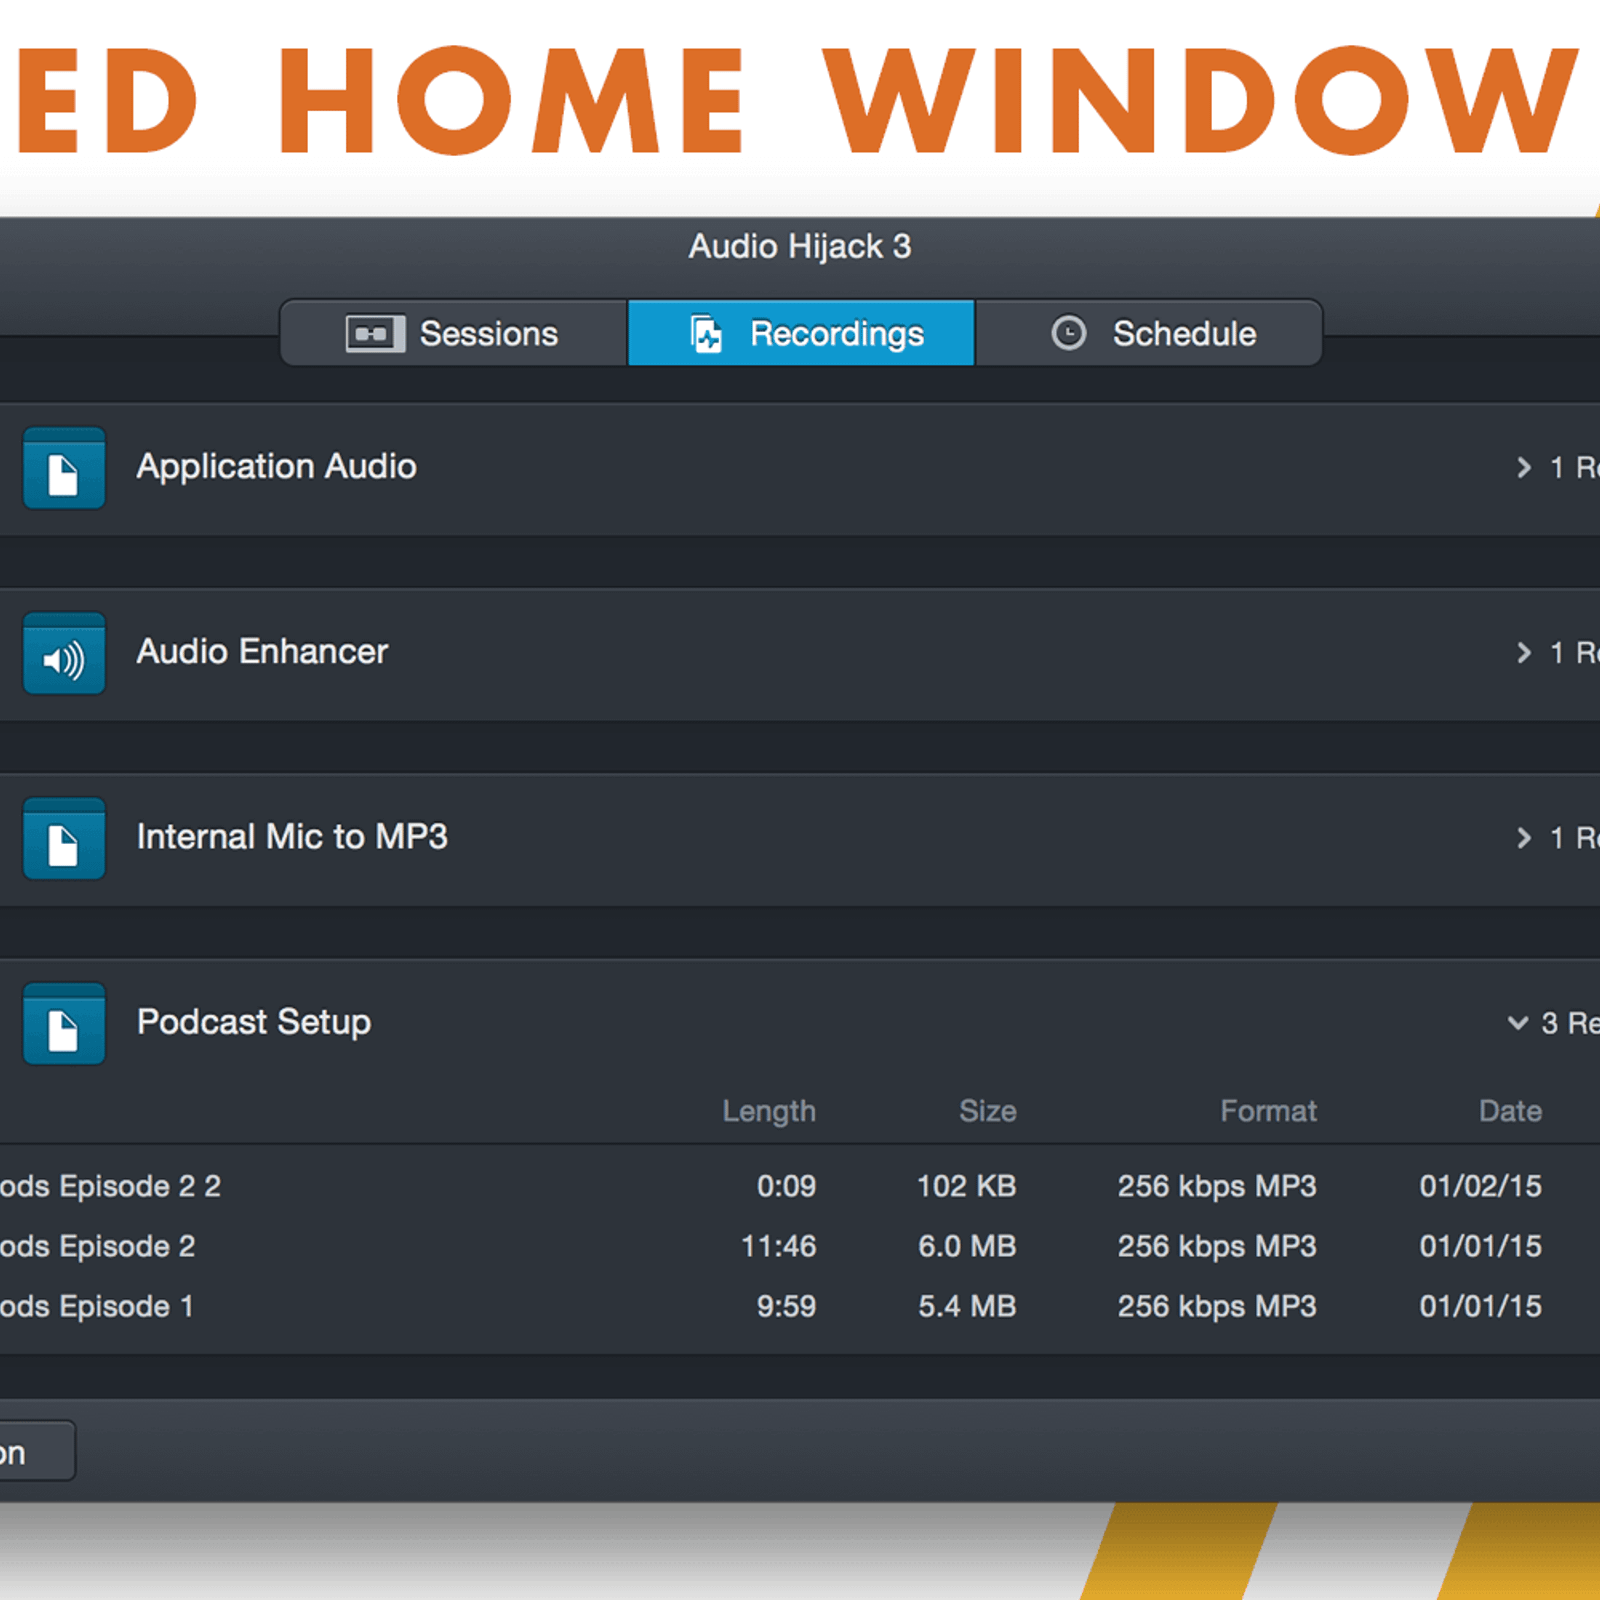Select the Audio Enhancer session title
The height and width of the screenshot is (1600, 1600).
click(x=262, y=651)
